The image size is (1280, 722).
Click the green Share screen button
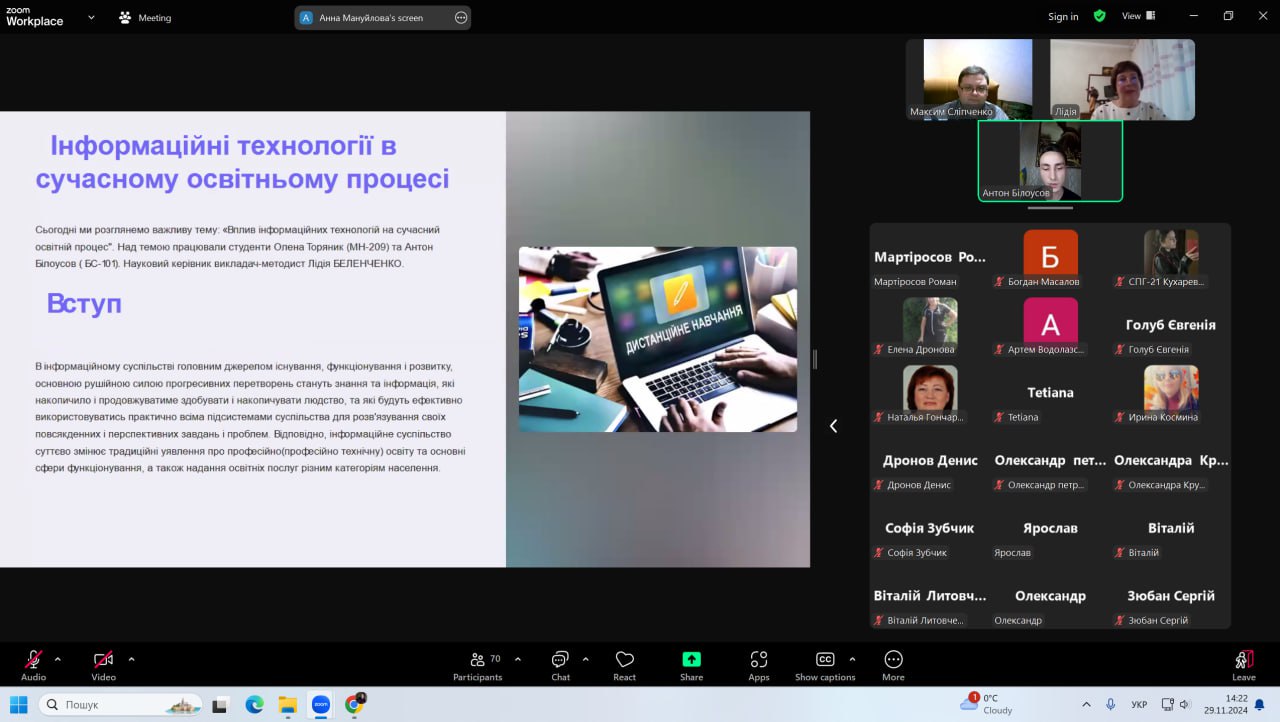(x=691, y=665)
